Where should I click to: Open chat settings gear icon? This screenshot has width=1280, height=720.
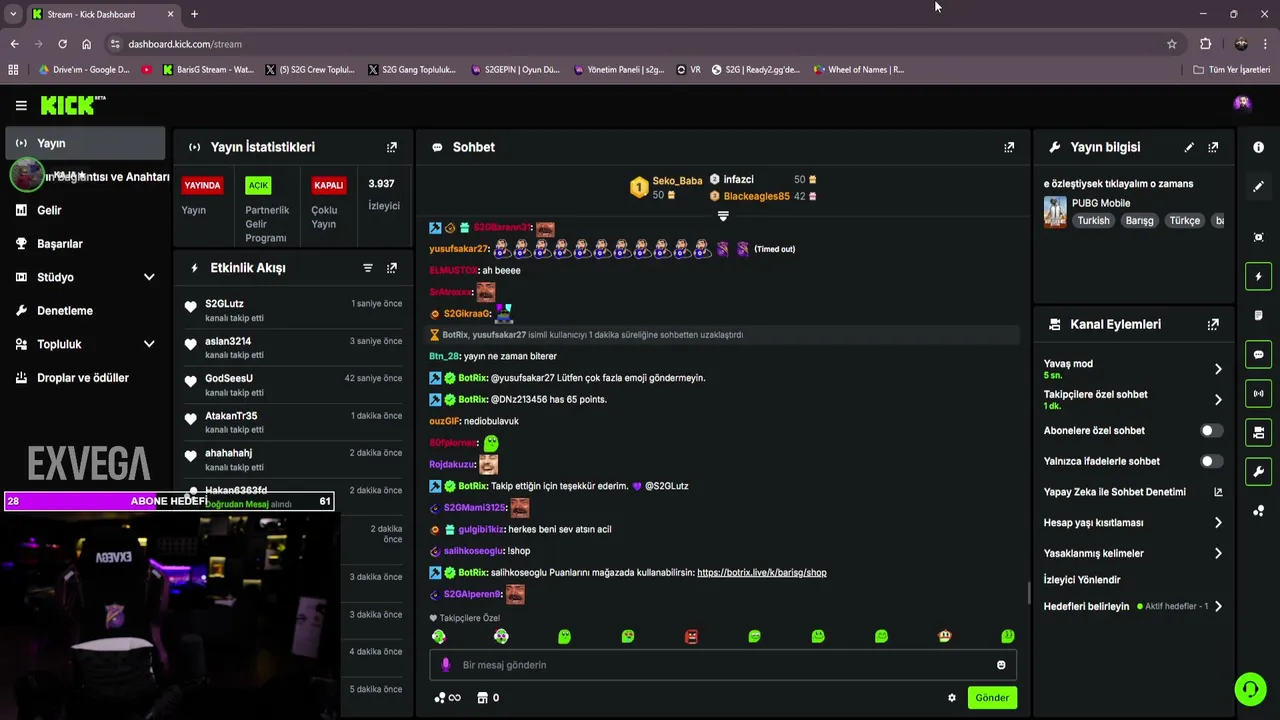(x=952, y=698)
